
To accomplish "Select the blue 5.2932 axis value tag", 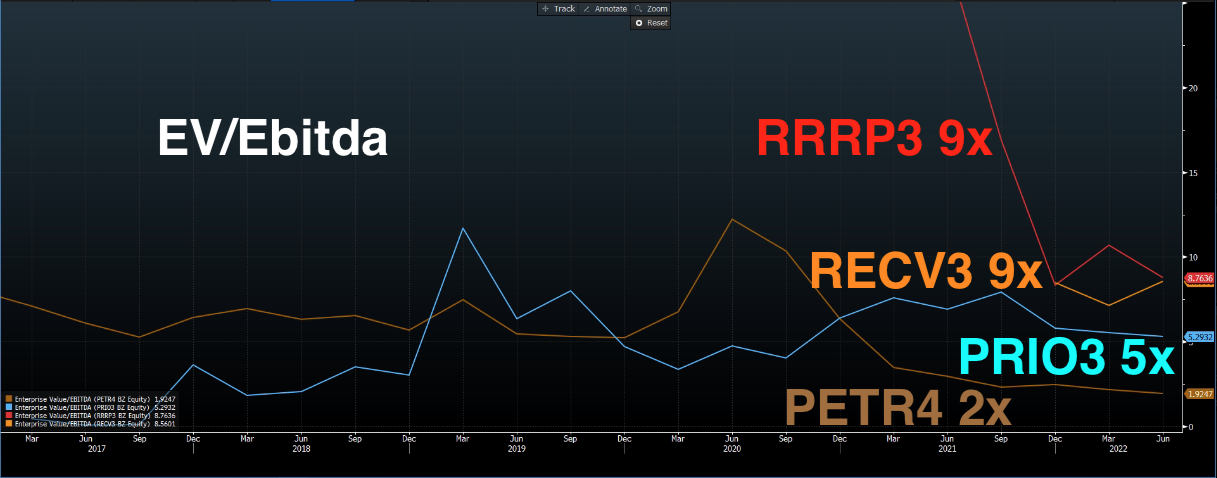I will [1199, 337].
